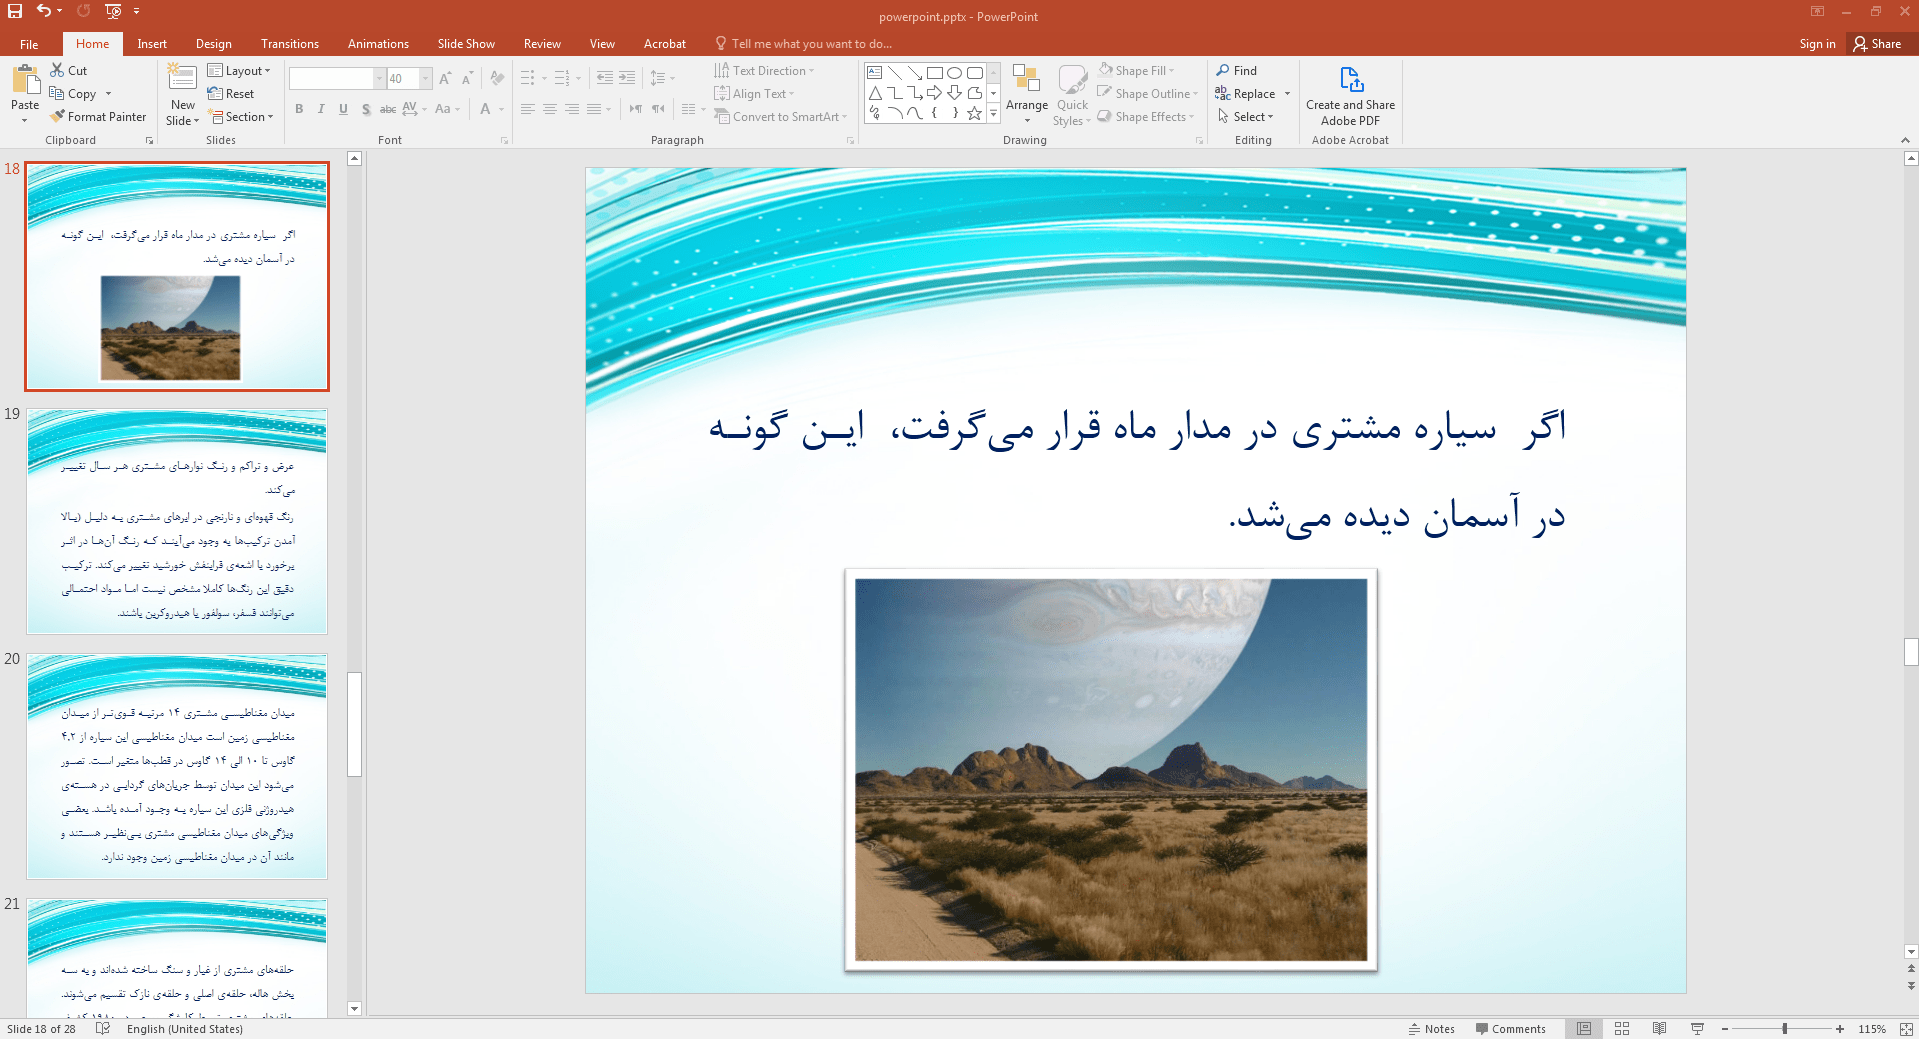The height and width of the screenshot is (1039, 1919).
Task: Align text left in paragraph group
Action: click(x=528, y=109)
